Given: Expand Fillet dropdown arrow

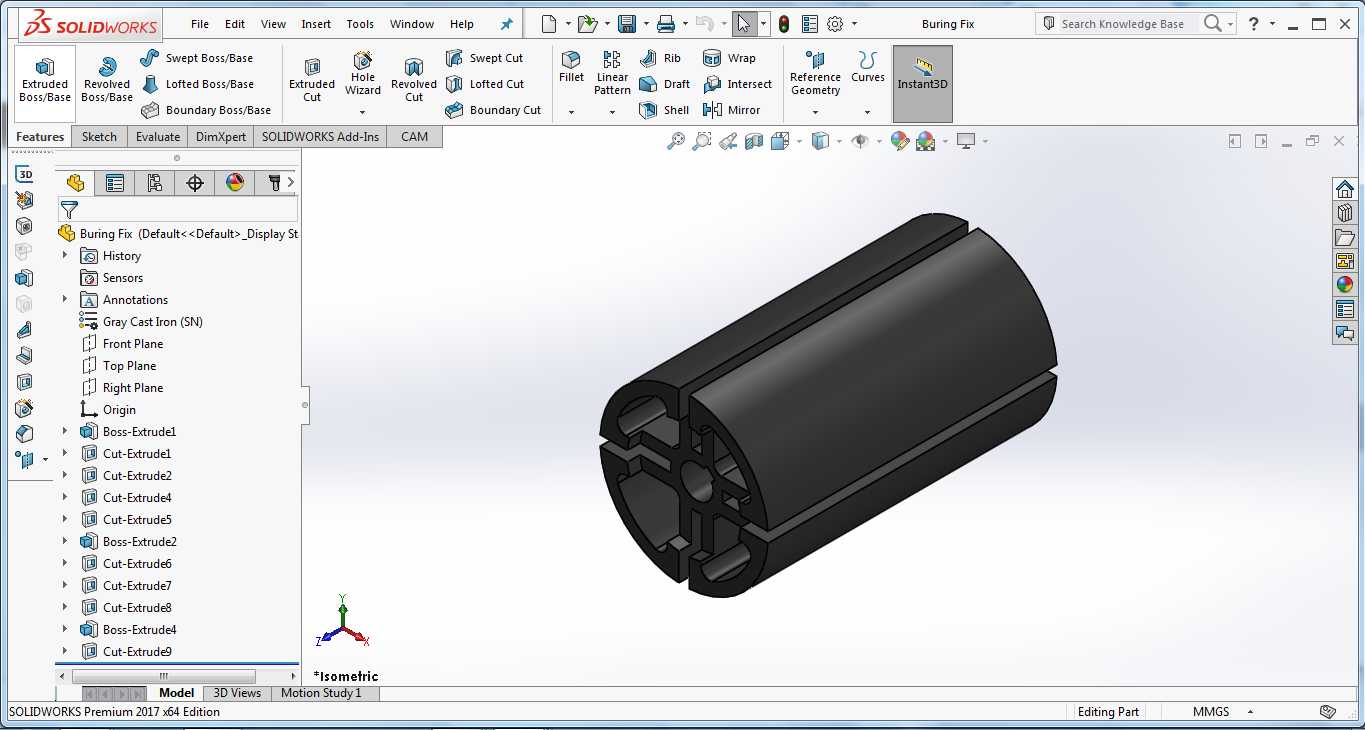Looking at the screenshot, I should pyautogui.click(x=571, y=112).
